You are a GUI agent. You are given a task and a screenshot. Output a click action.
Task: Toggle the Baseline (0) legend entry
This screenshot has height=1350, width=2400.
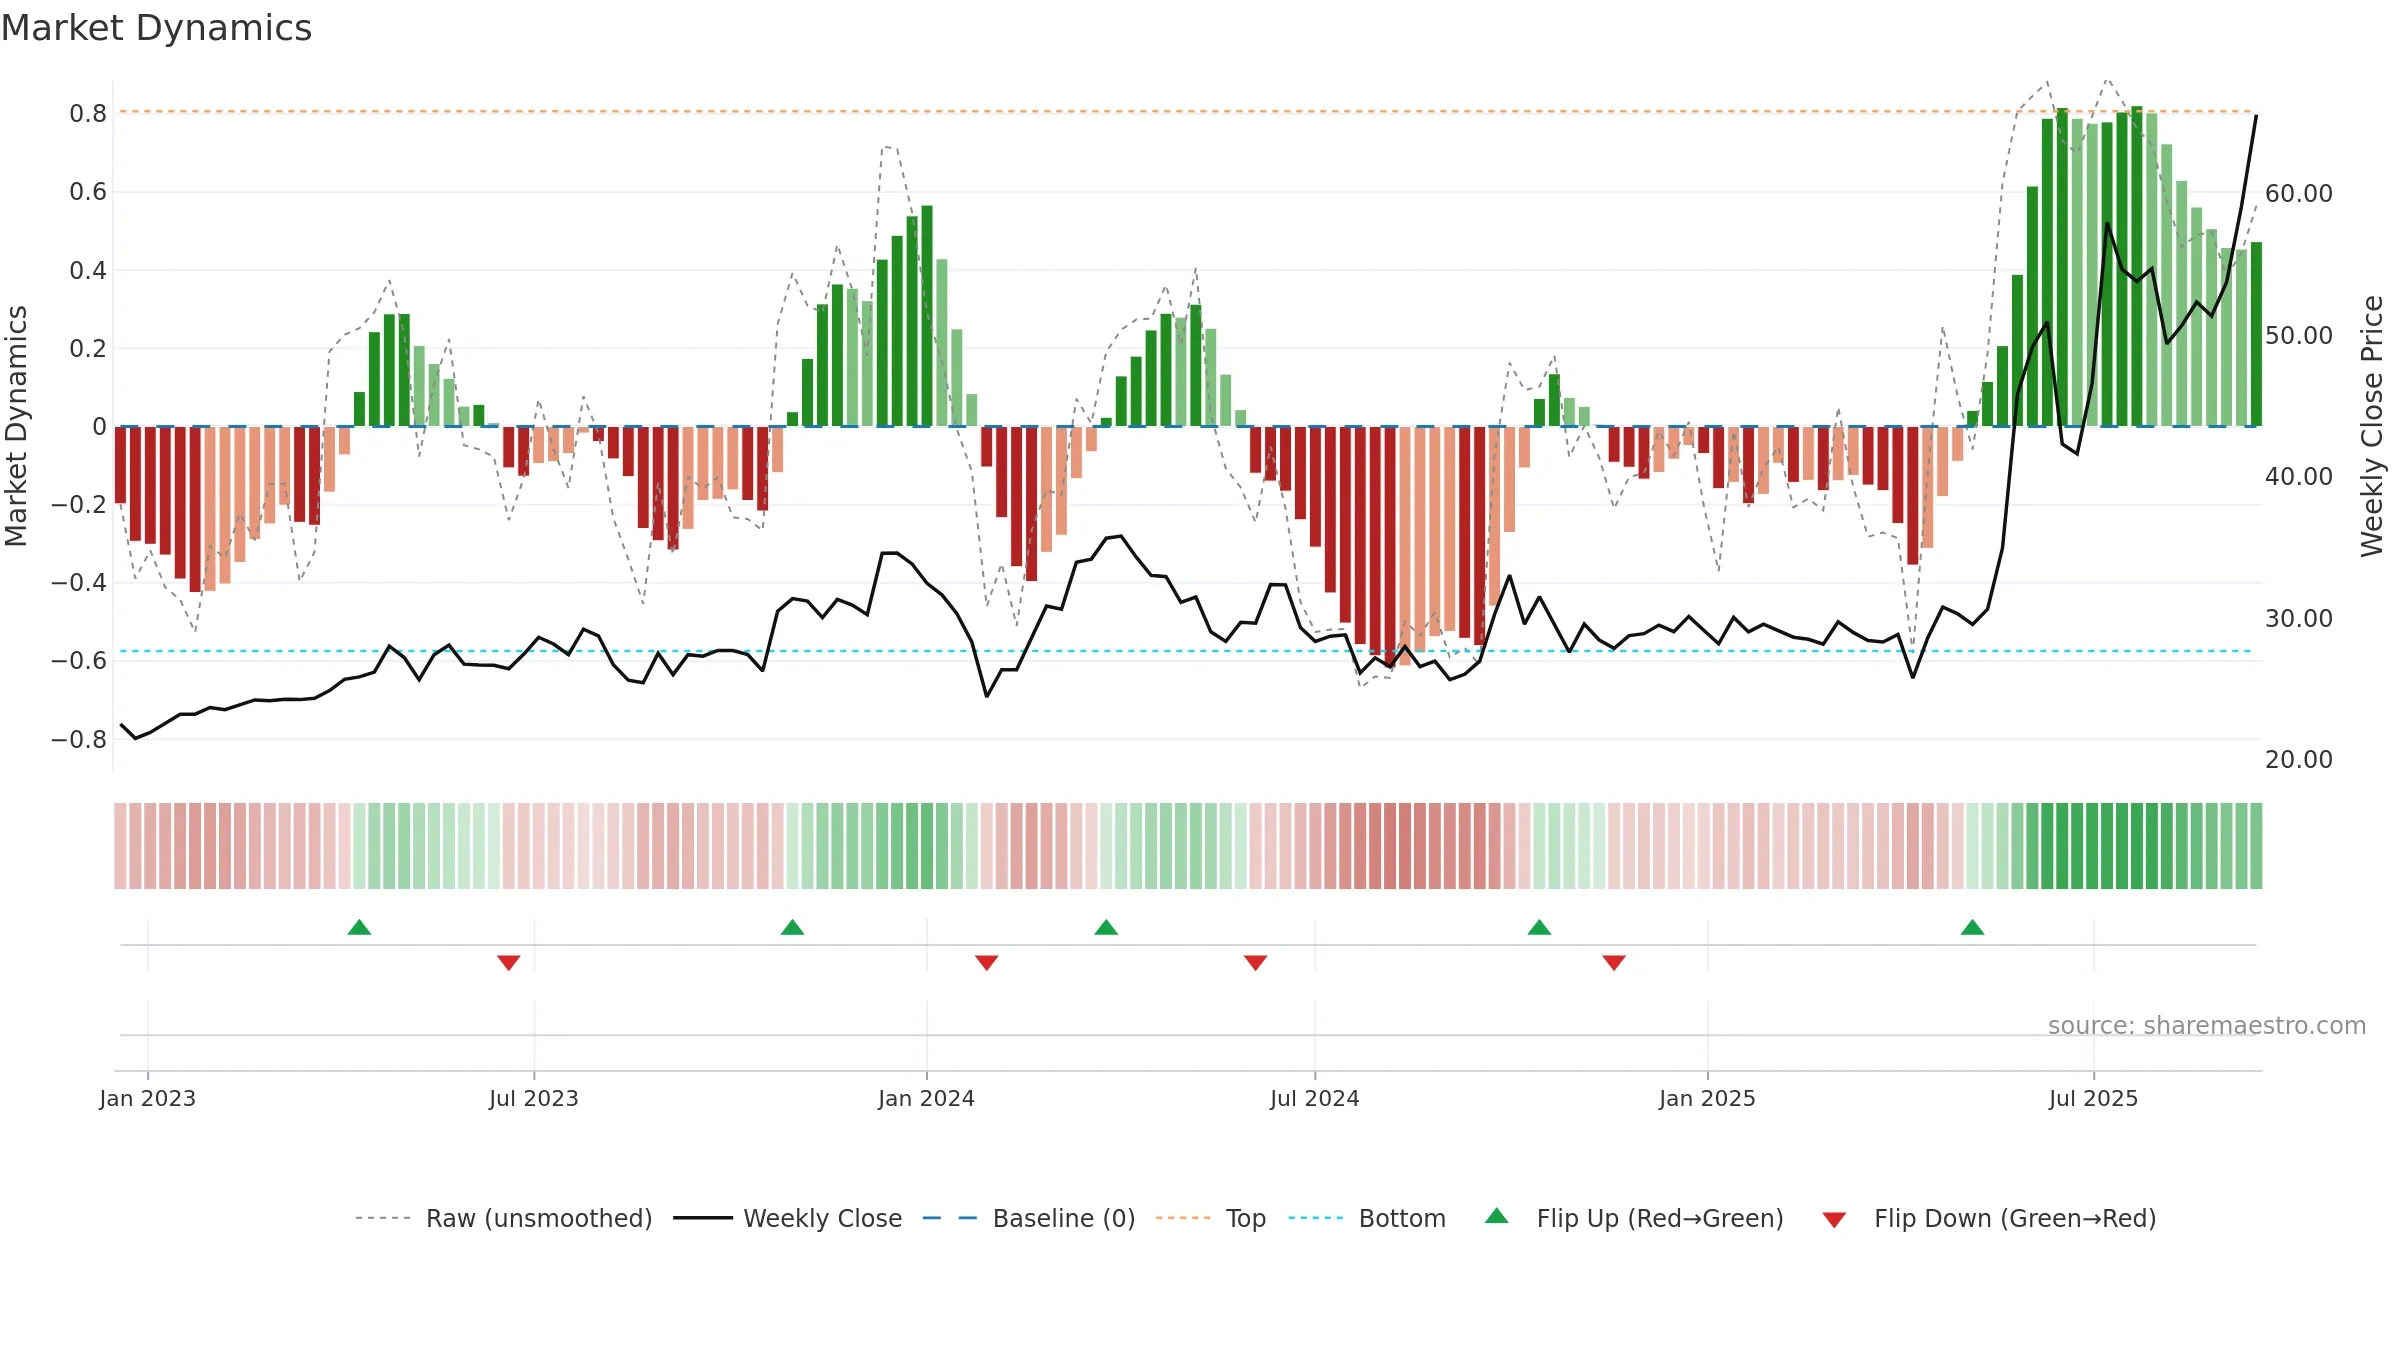[1029, 1218]
